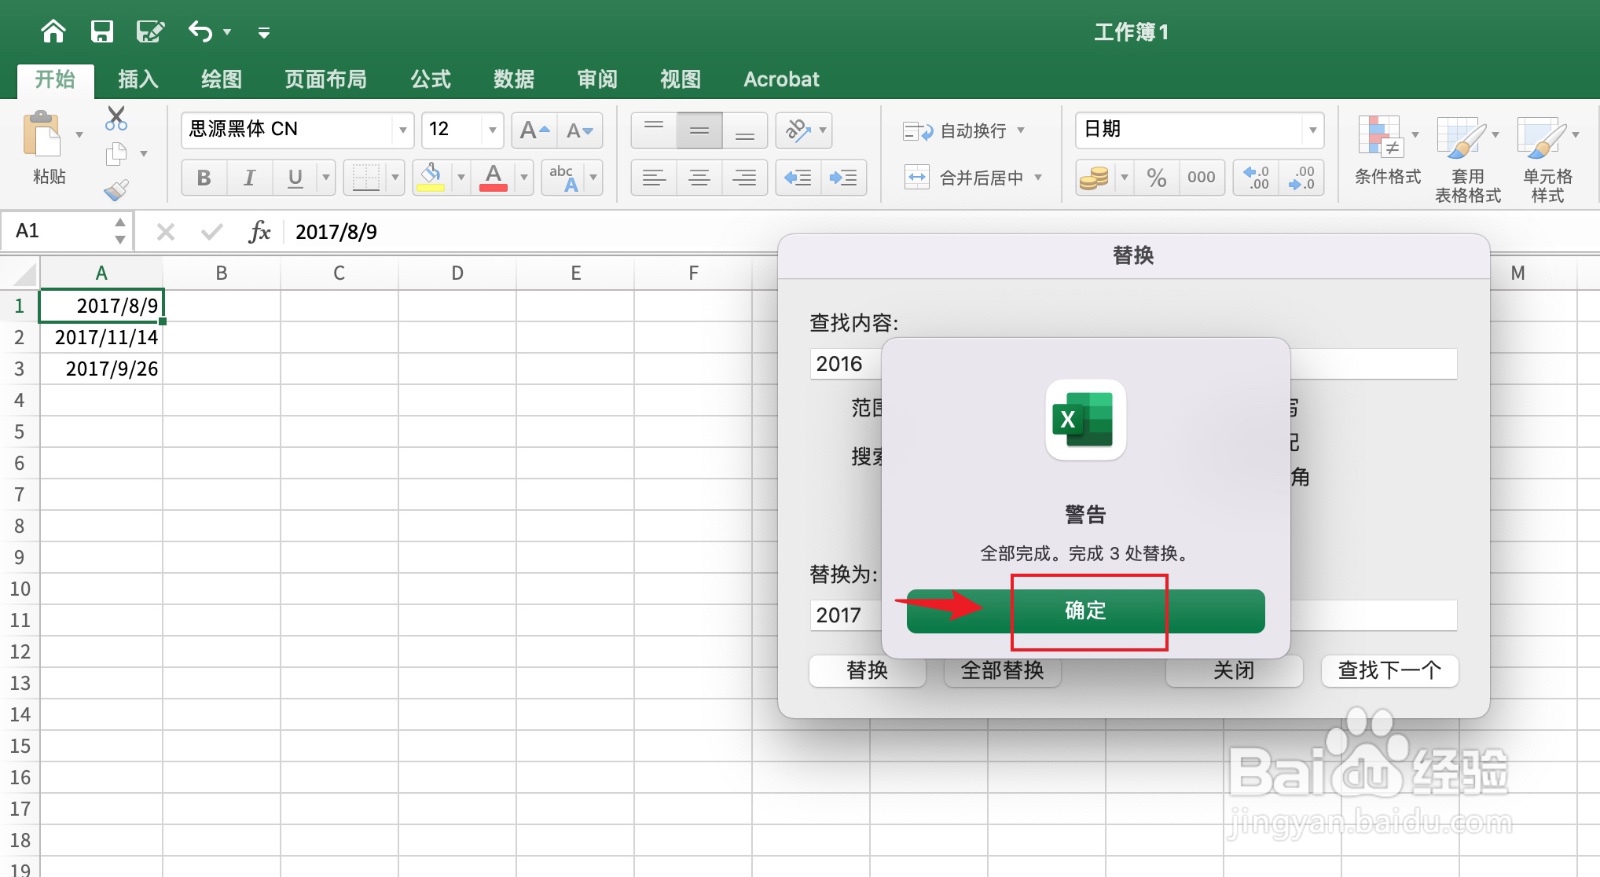Switch to the Acrobat tab
The height and width of the screenshot is (877, 1600).
click(x=781, y=79)
